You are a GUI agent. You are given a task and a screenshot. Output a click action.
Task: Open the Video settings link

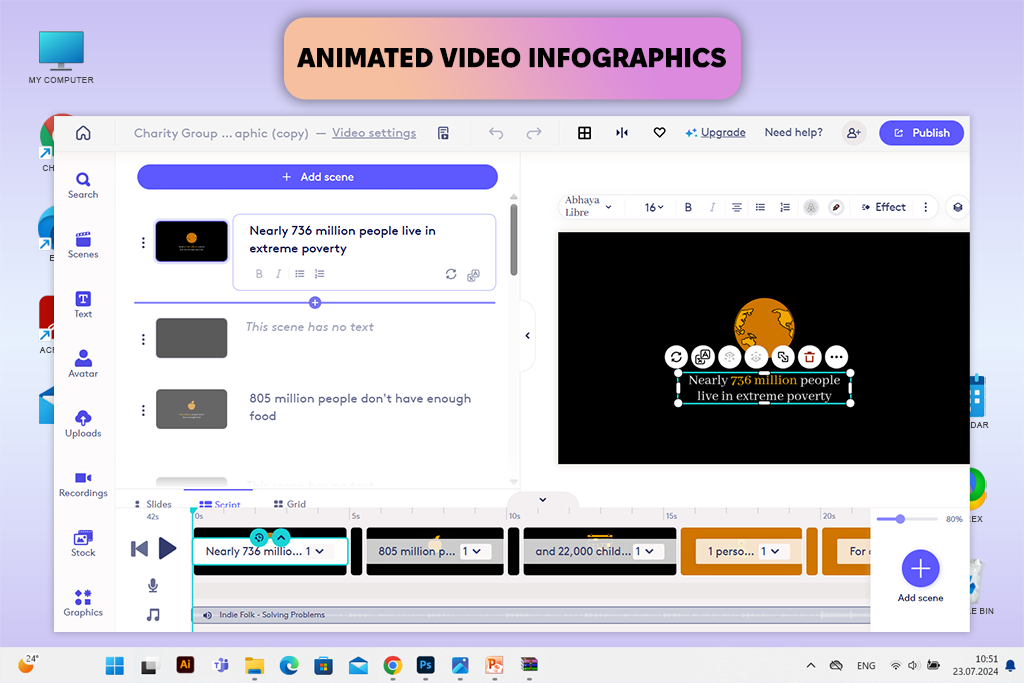tap(374, 133)
